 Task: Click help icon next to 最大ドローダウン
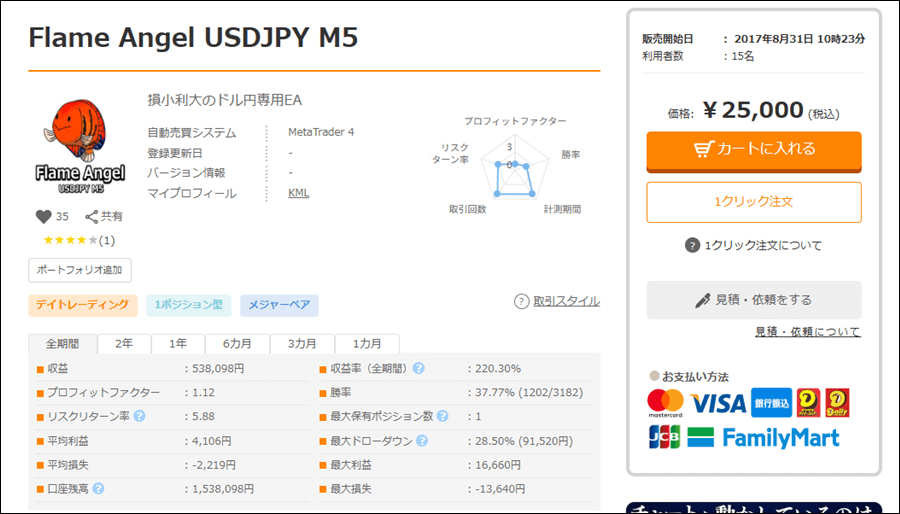(x=423, y=441)
